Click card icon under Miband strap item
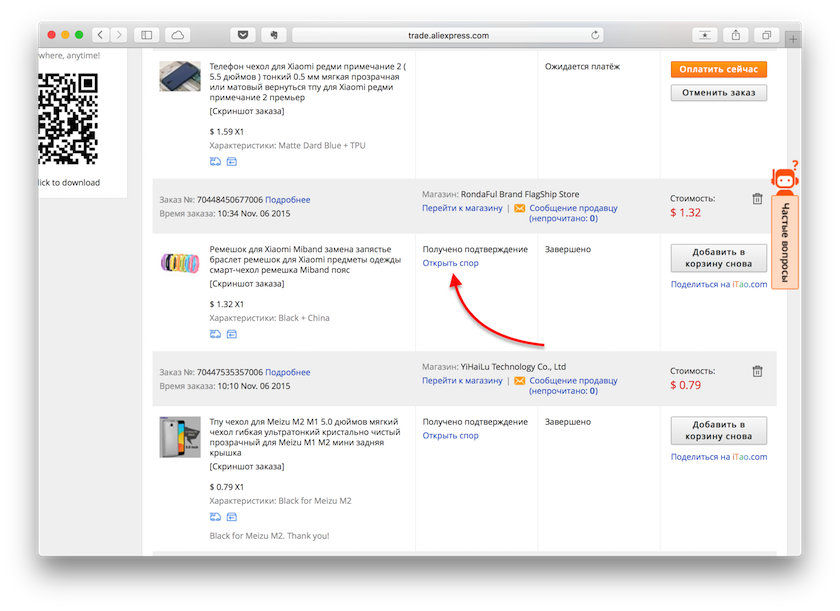Image resolution: width=840 pixels, height=611 pixels. 231,334
